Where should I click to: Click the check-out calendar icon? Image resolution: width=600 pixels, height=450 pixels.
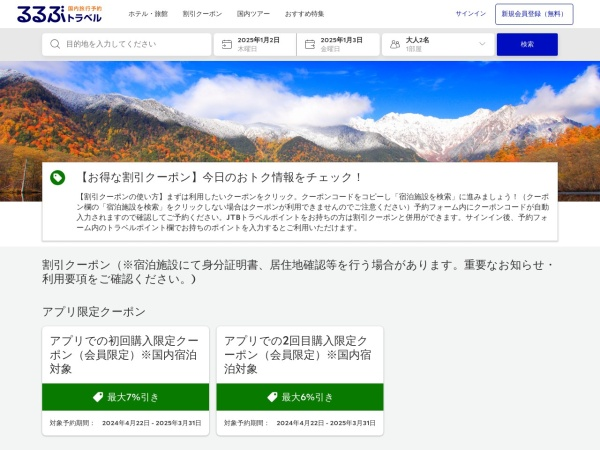click(310, 44)
